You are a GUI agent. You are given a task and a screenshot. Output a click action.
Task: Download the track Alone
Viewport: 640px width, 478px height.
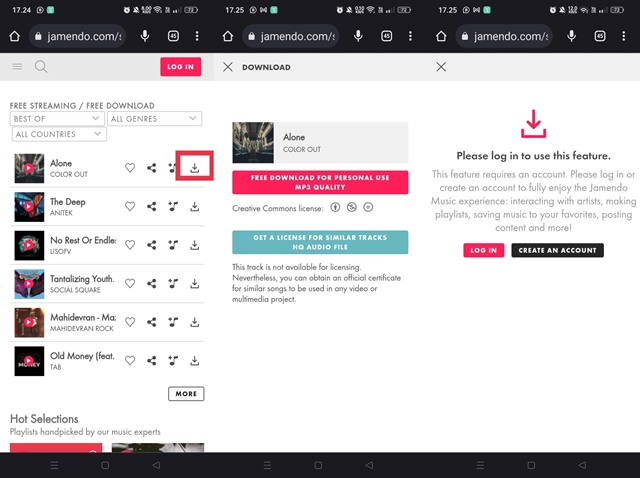pyautogui.click(x=195, y=168)
